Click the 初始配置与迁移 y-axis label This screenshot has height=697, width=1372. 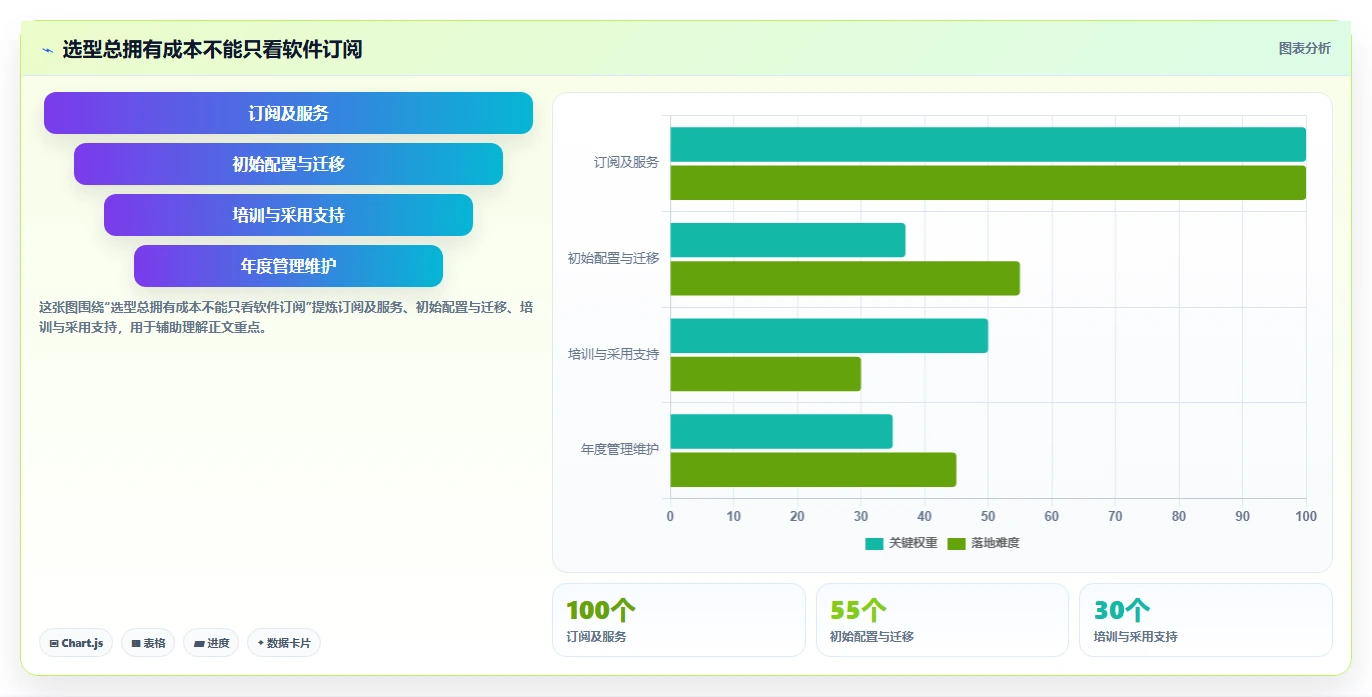[x=613, y=258]
